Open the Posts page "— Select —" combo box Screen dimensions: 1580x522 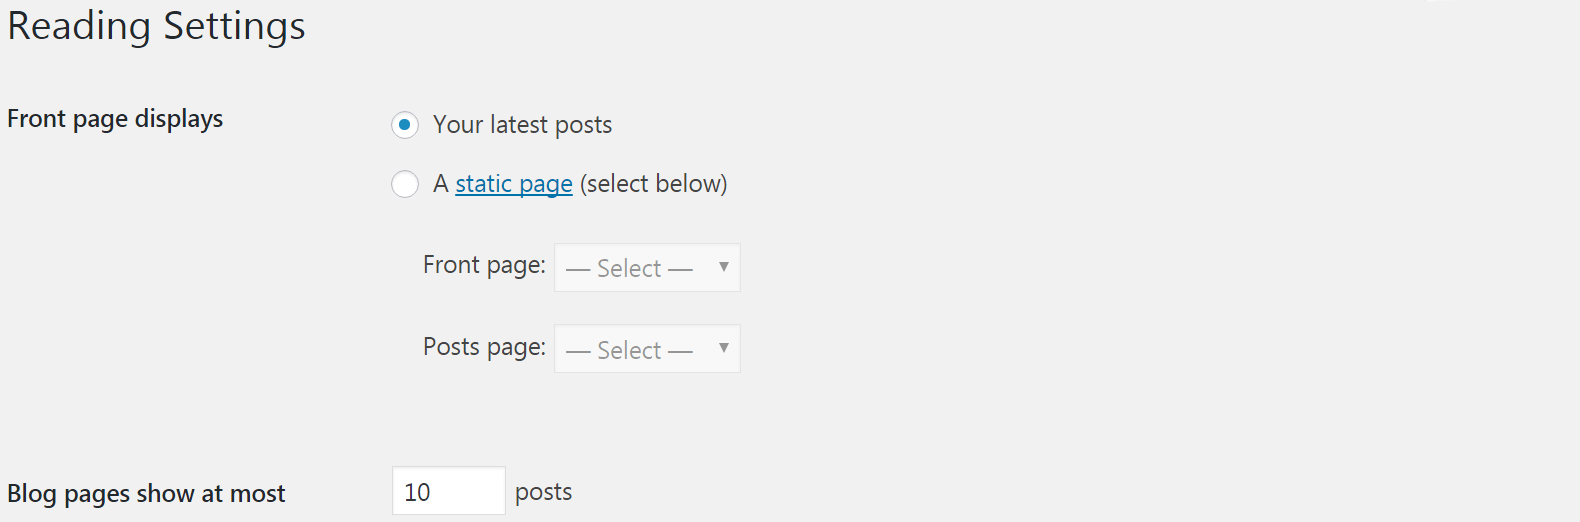tap(647, 349)
